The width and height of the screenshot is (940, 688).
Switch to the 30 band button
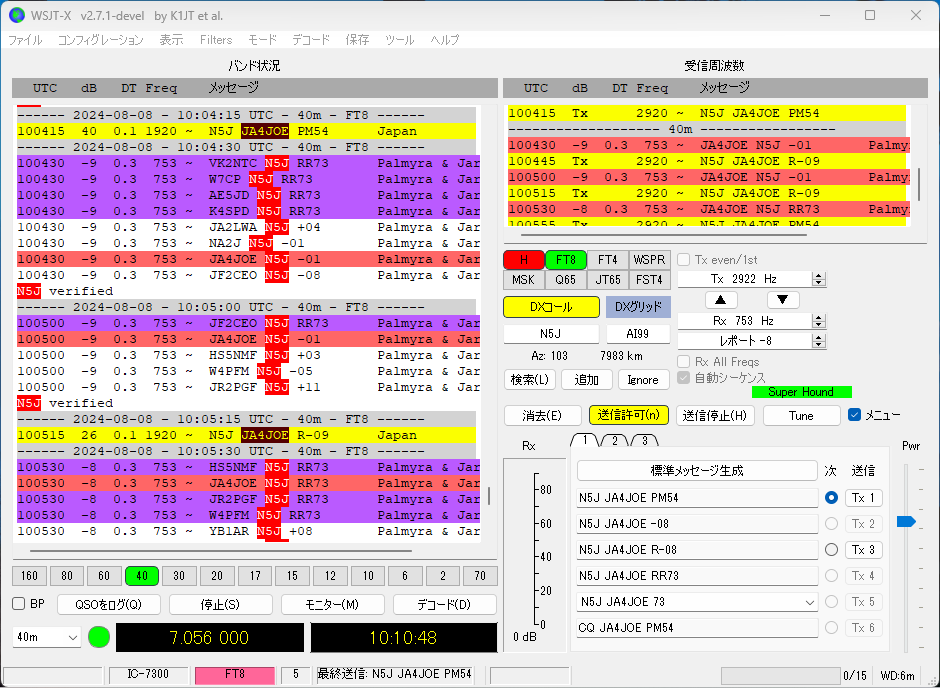point(179,576)
